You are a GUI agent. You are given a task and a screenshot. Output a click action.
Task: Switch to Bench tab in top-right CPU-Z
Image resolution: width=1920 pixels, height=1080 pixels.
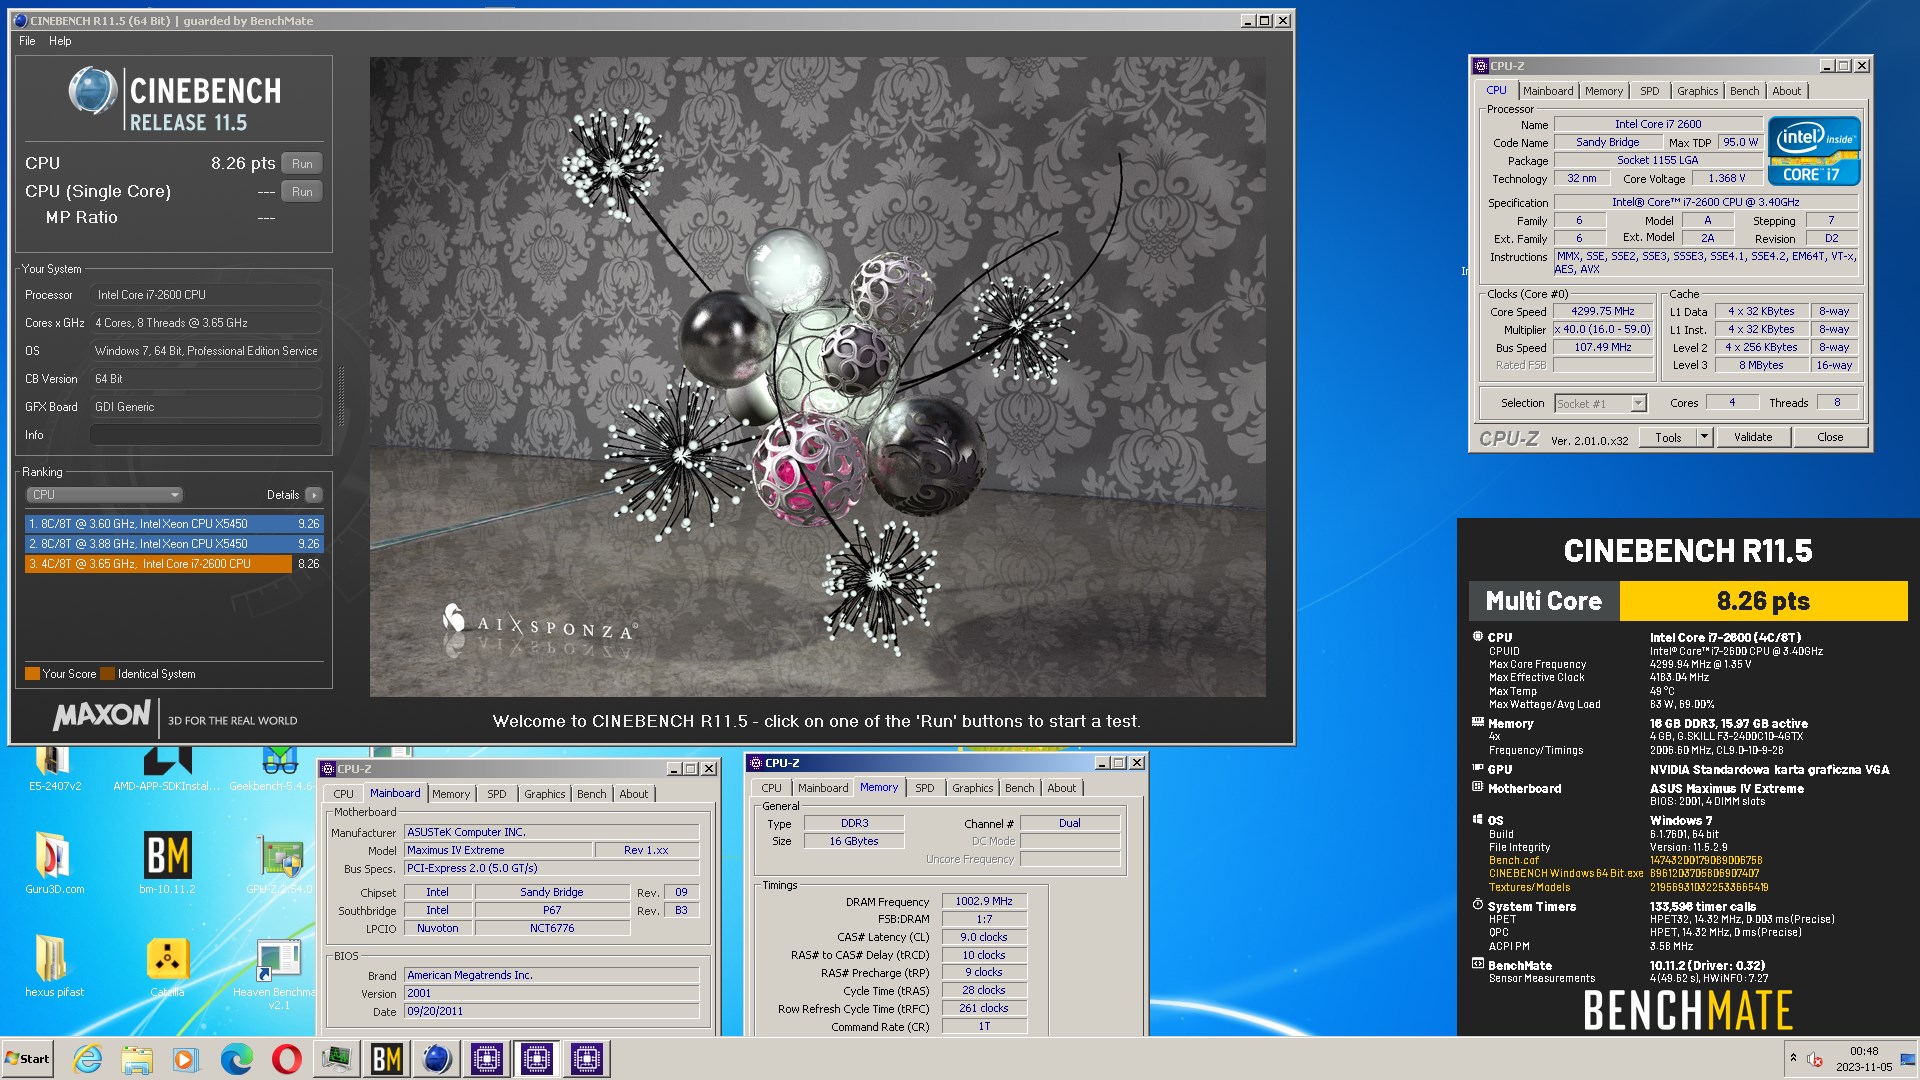point(1744,91)
